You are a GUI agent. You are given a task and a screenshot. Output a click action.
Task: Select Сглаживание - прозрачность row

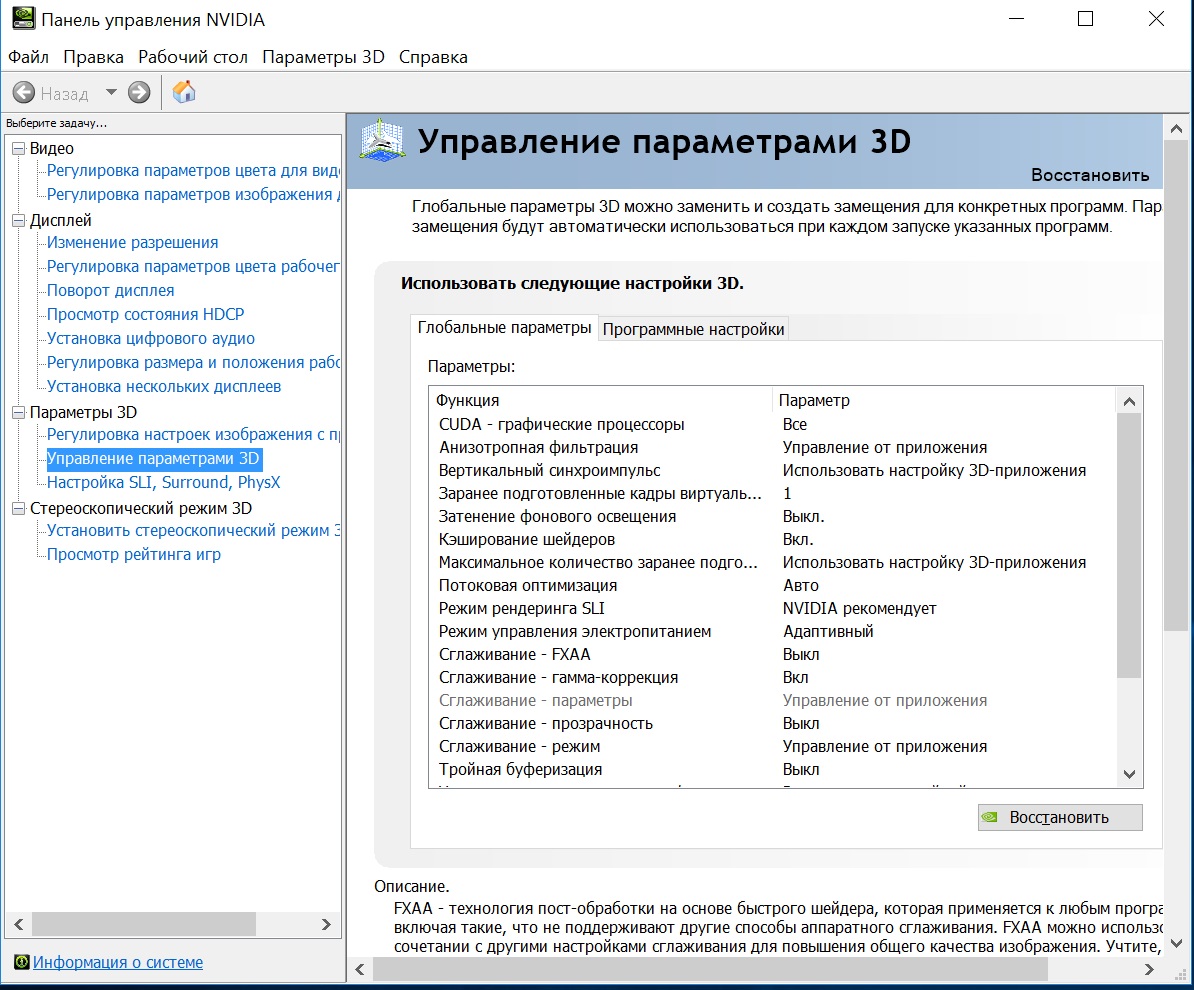tap(773, 723)
